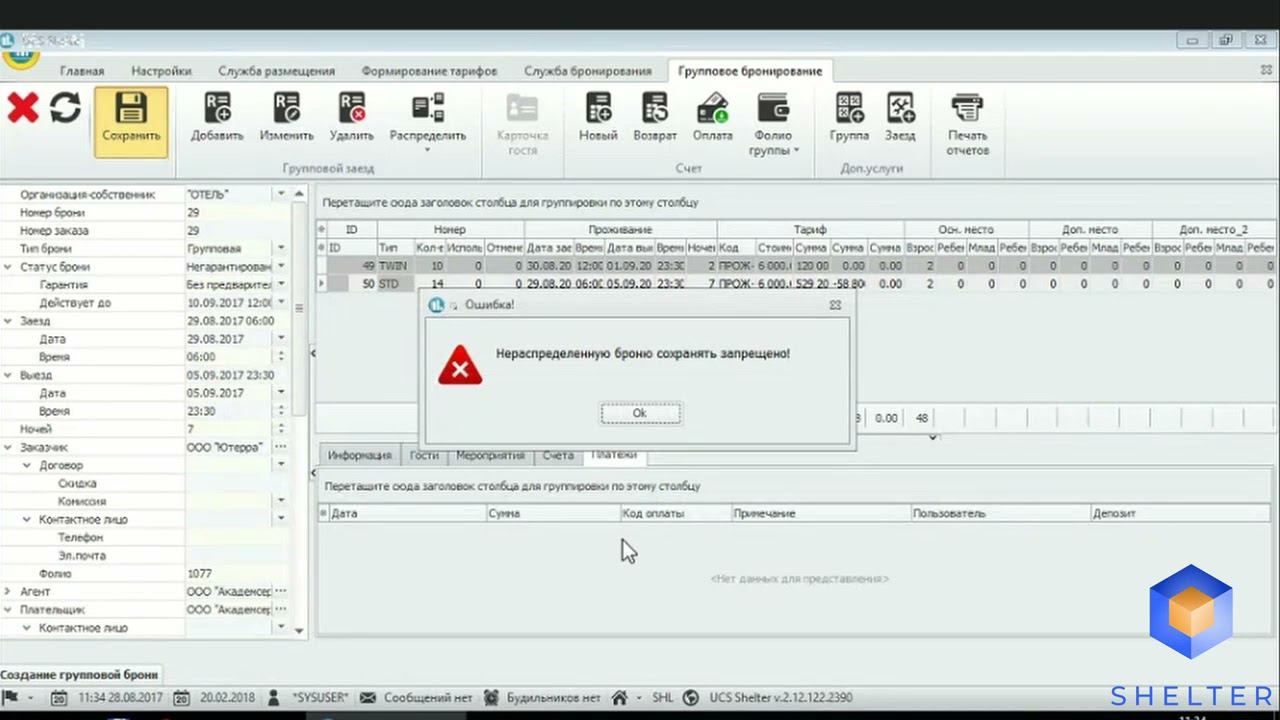
Task: Click the Заказчик ellipsis button
Action: tap(281, 447)
